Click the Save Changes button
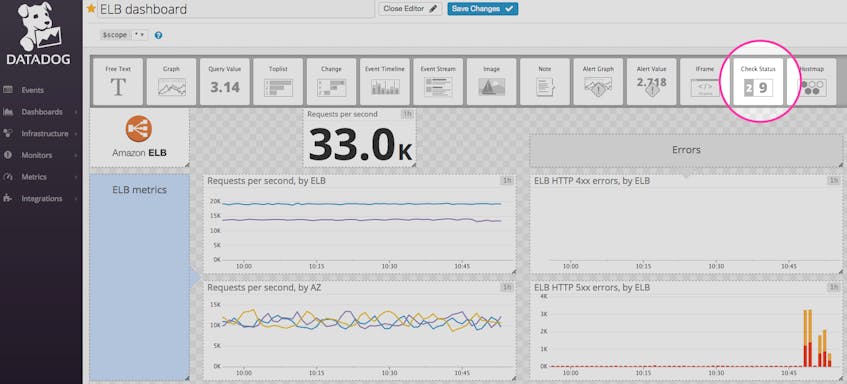The width and height of the screenshot is (847, 384). pyautogui.click(x=482, y=9)
